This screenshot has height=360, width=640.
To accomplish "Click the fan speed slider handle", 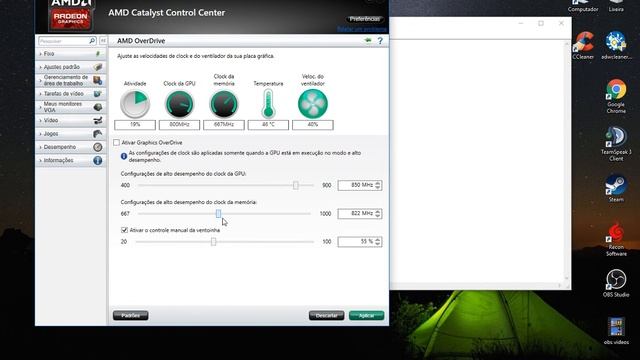I will point(213,242).
